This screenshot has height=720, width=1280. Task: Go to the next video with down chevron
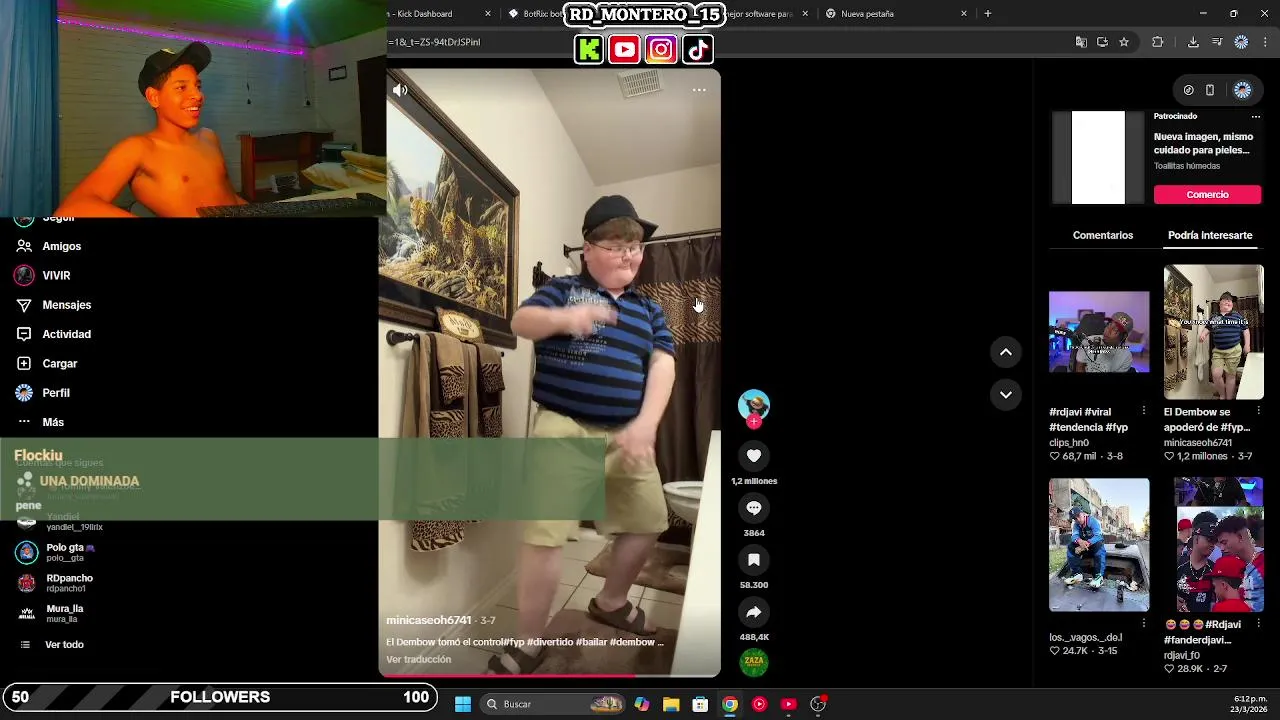click(1006, 395)
